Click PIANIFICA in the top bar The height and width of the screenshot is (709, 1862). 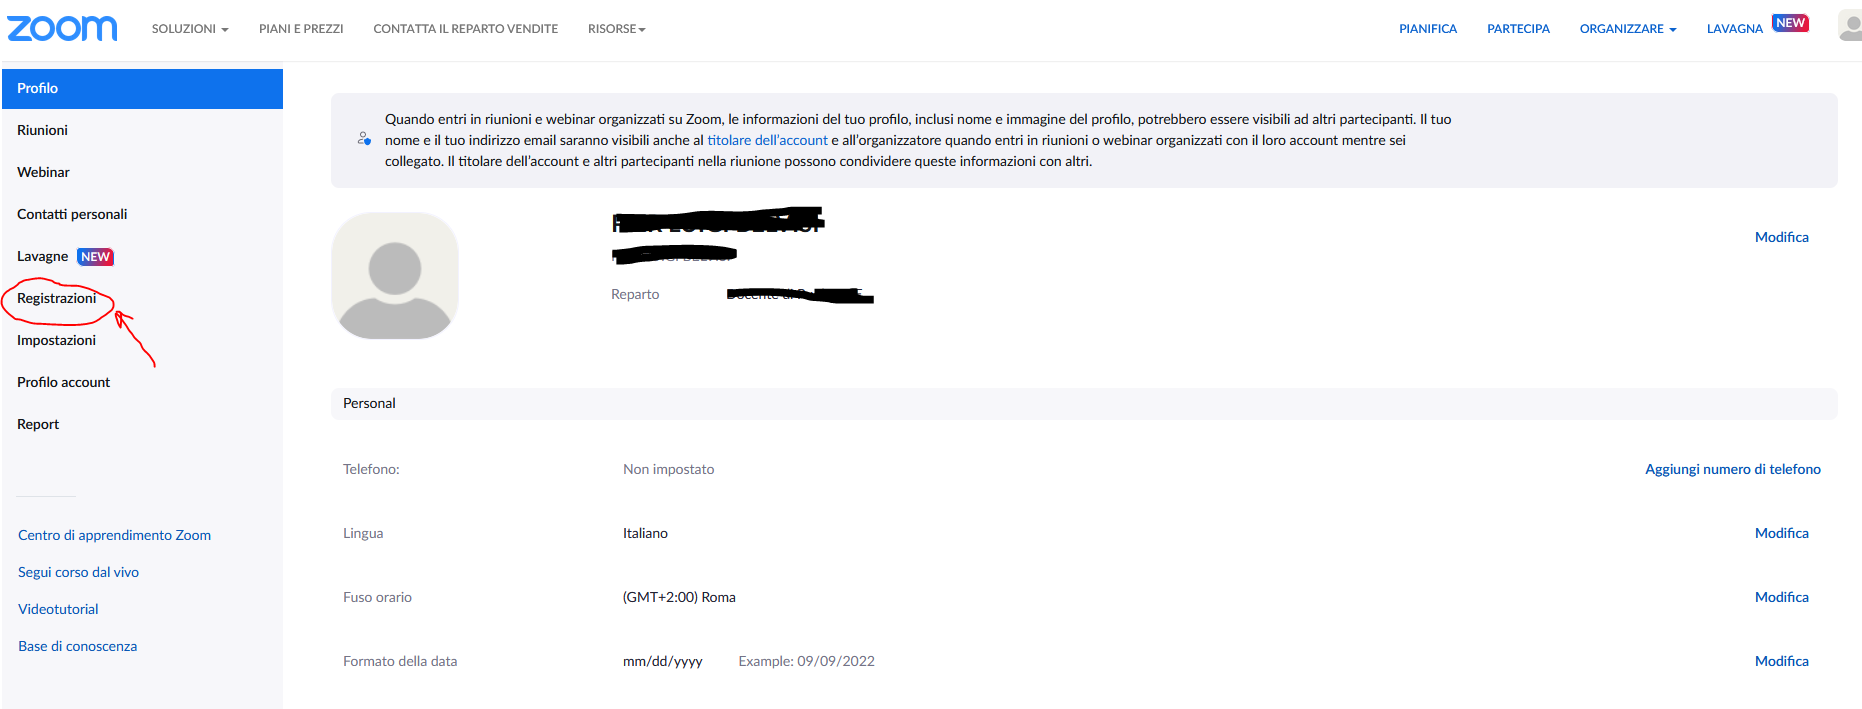(x=1428, y=29)
